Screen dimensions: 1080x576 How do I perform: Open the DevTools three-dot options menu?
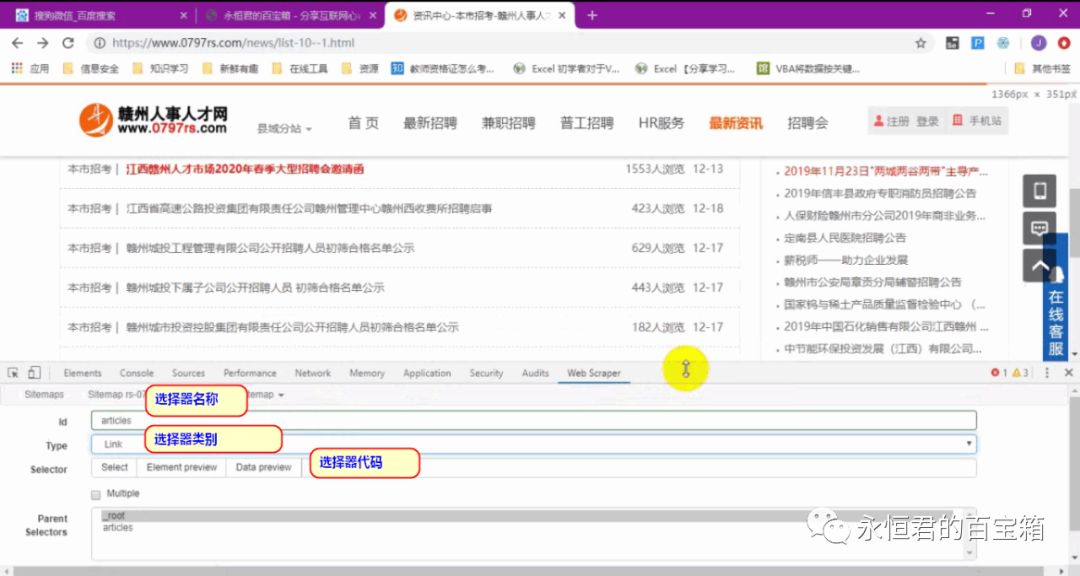point(1047,373)
